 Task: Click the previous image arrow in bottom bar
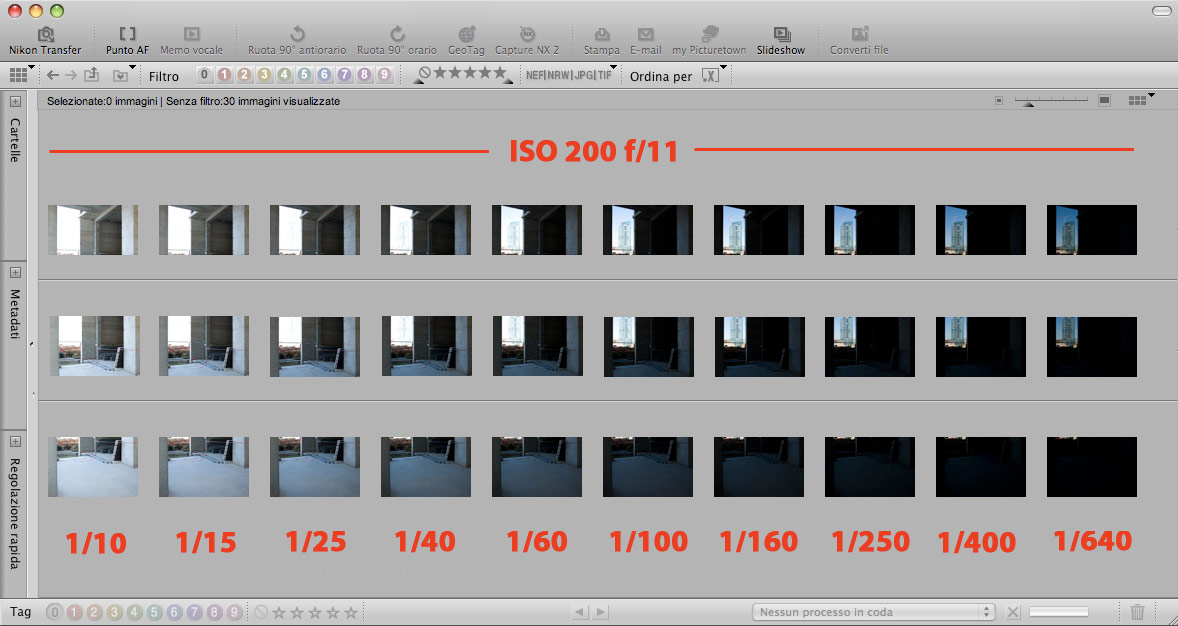[579, 612]
